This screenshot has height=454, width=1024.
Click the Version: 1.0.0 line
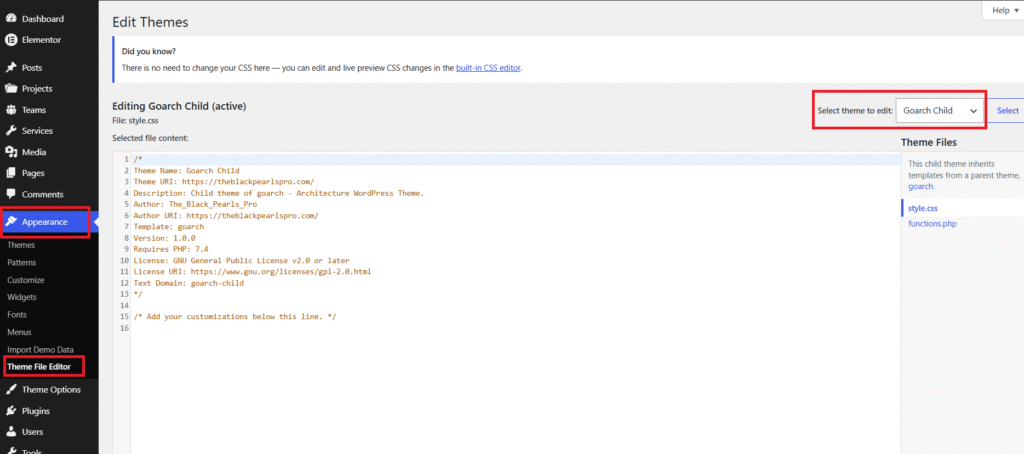(x=164, y=238)
